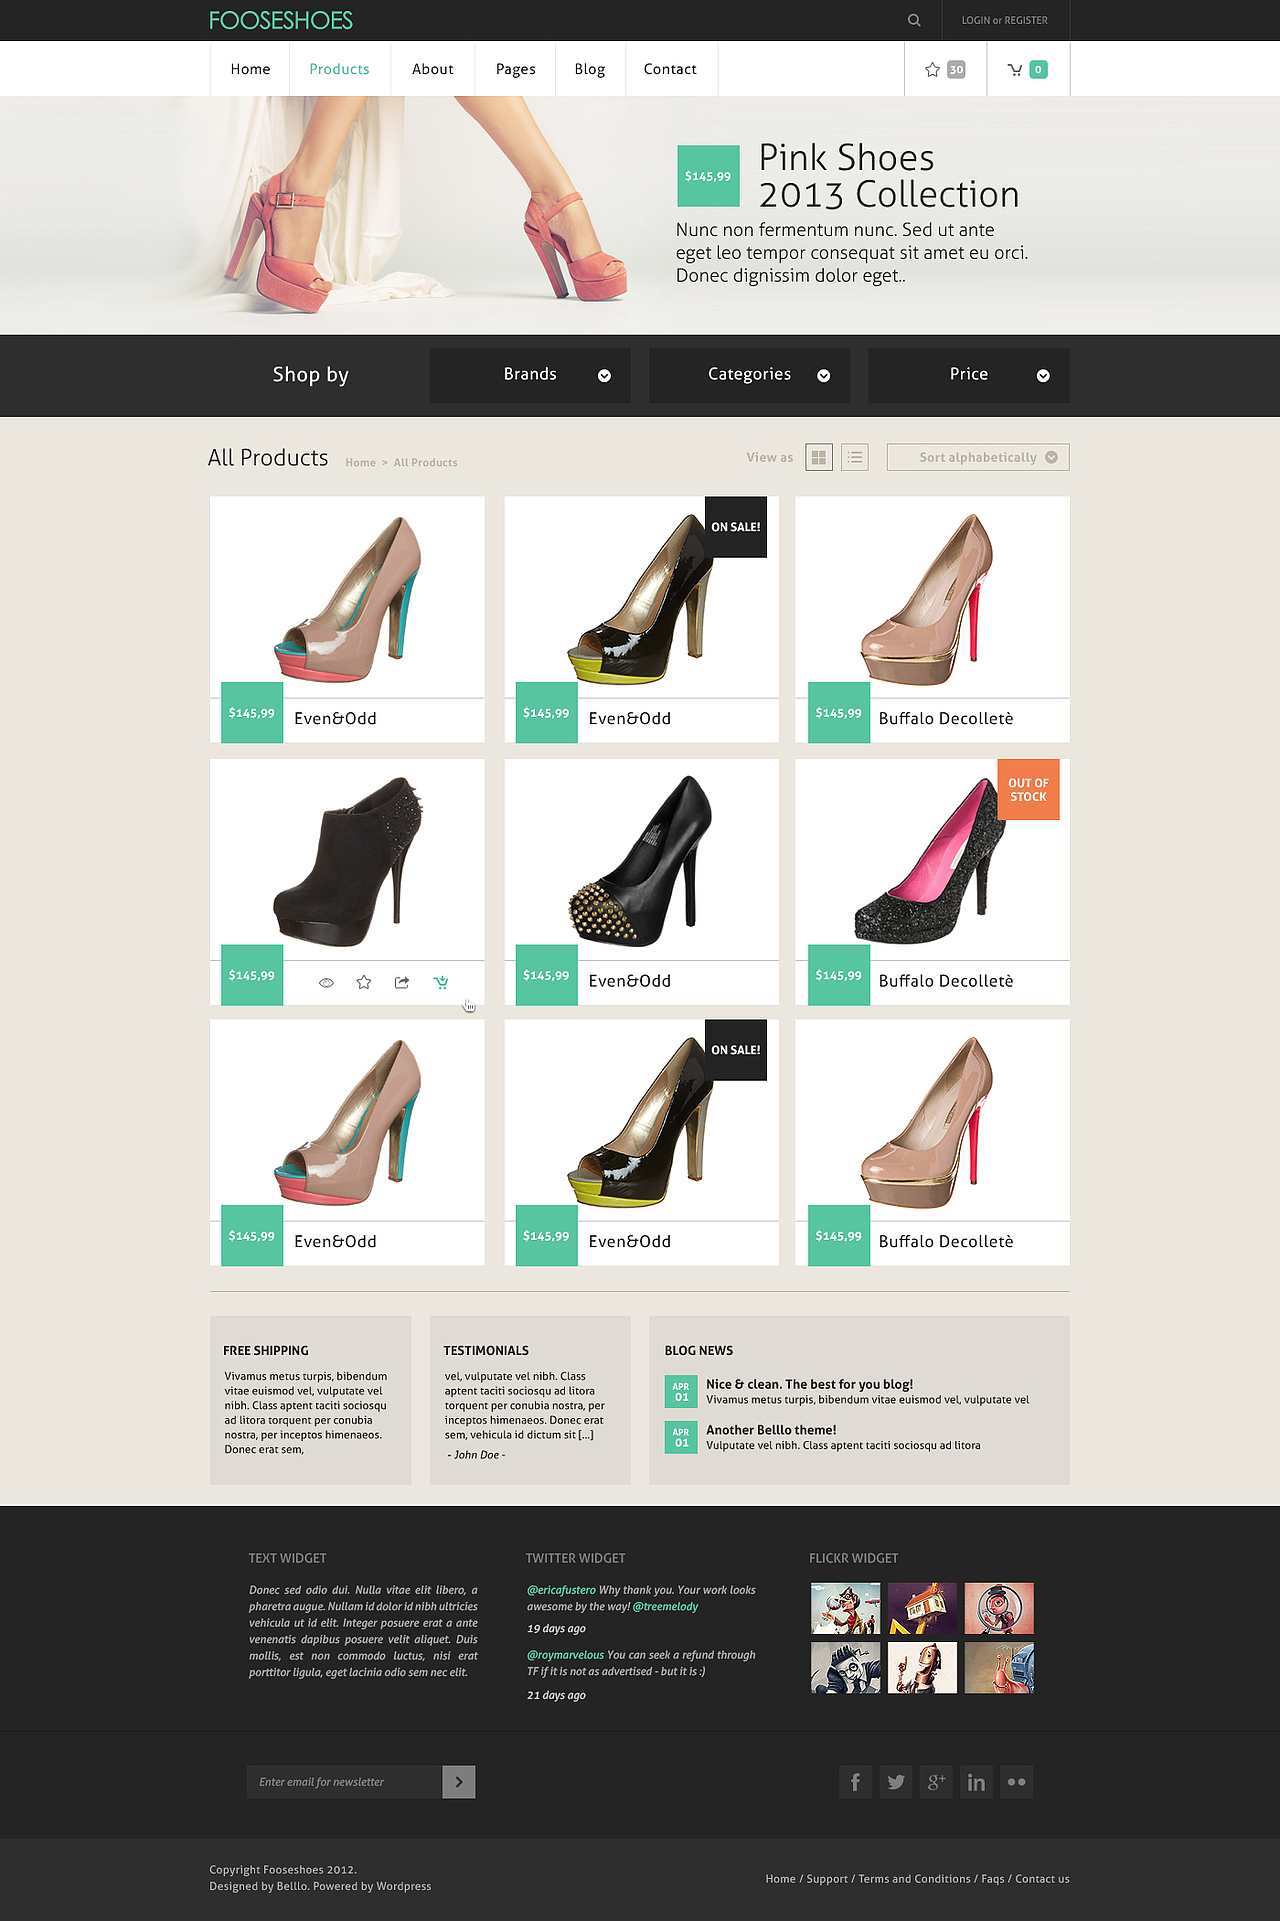Image resolution: width=1280 pixels, height=1921 pixels.
Task: Click the hero banner $145,99 price tag
Action: coord(708,176)
